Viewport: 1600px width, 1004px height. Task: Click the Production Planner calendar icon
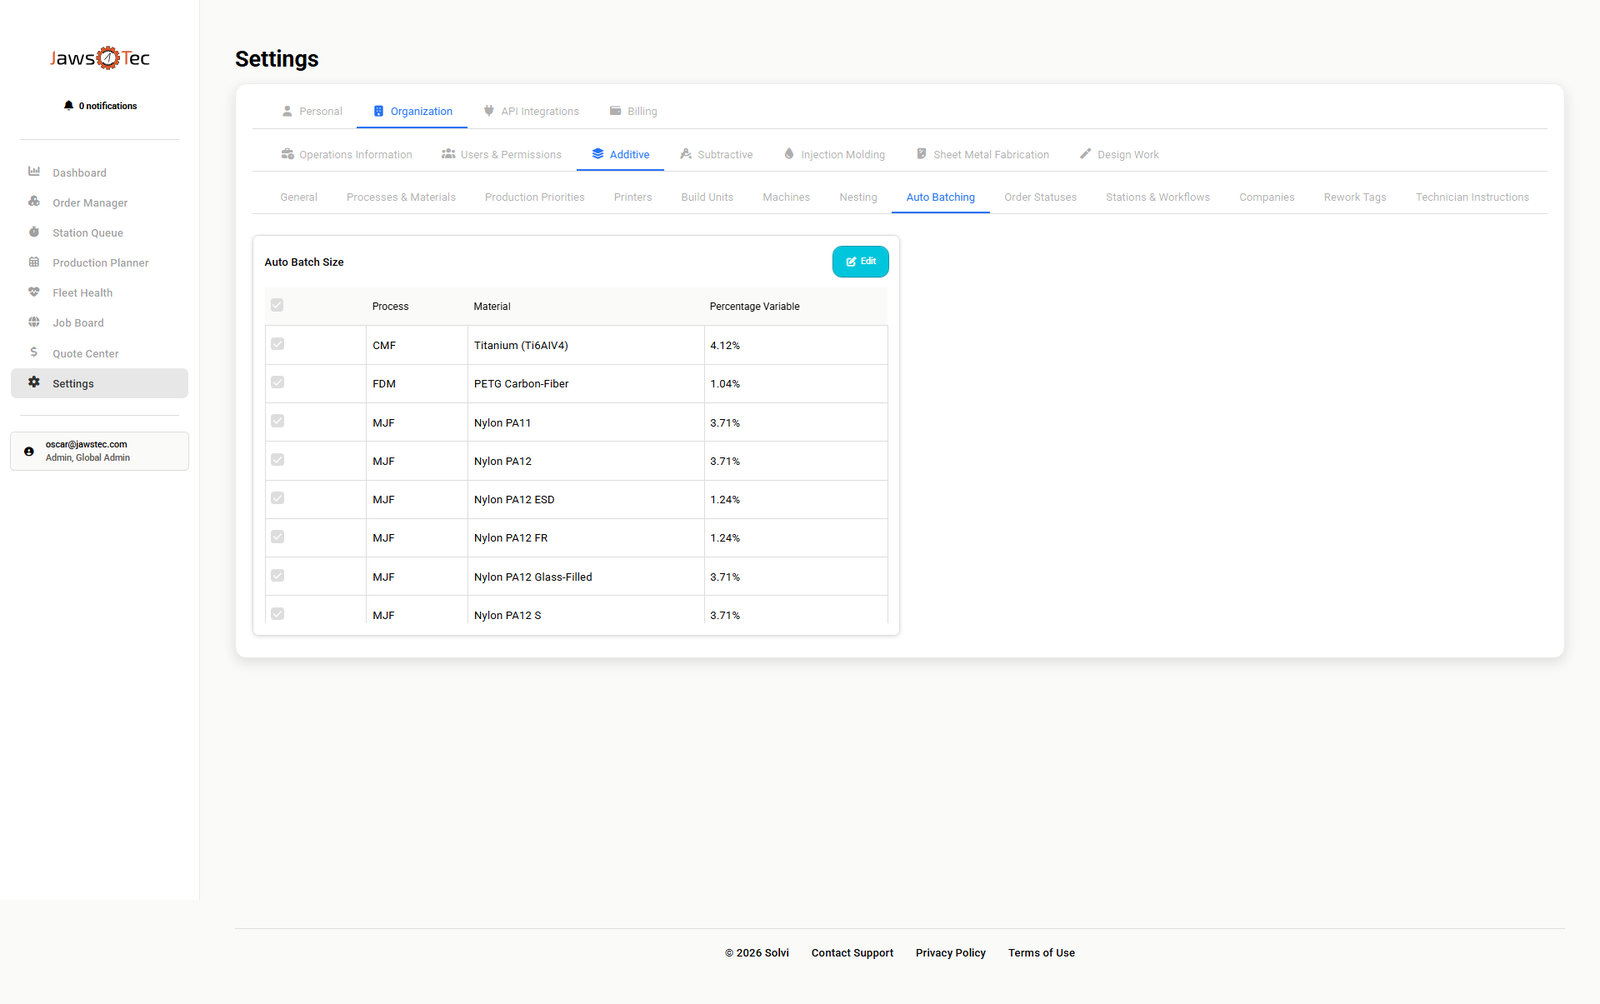coord(34,262)
